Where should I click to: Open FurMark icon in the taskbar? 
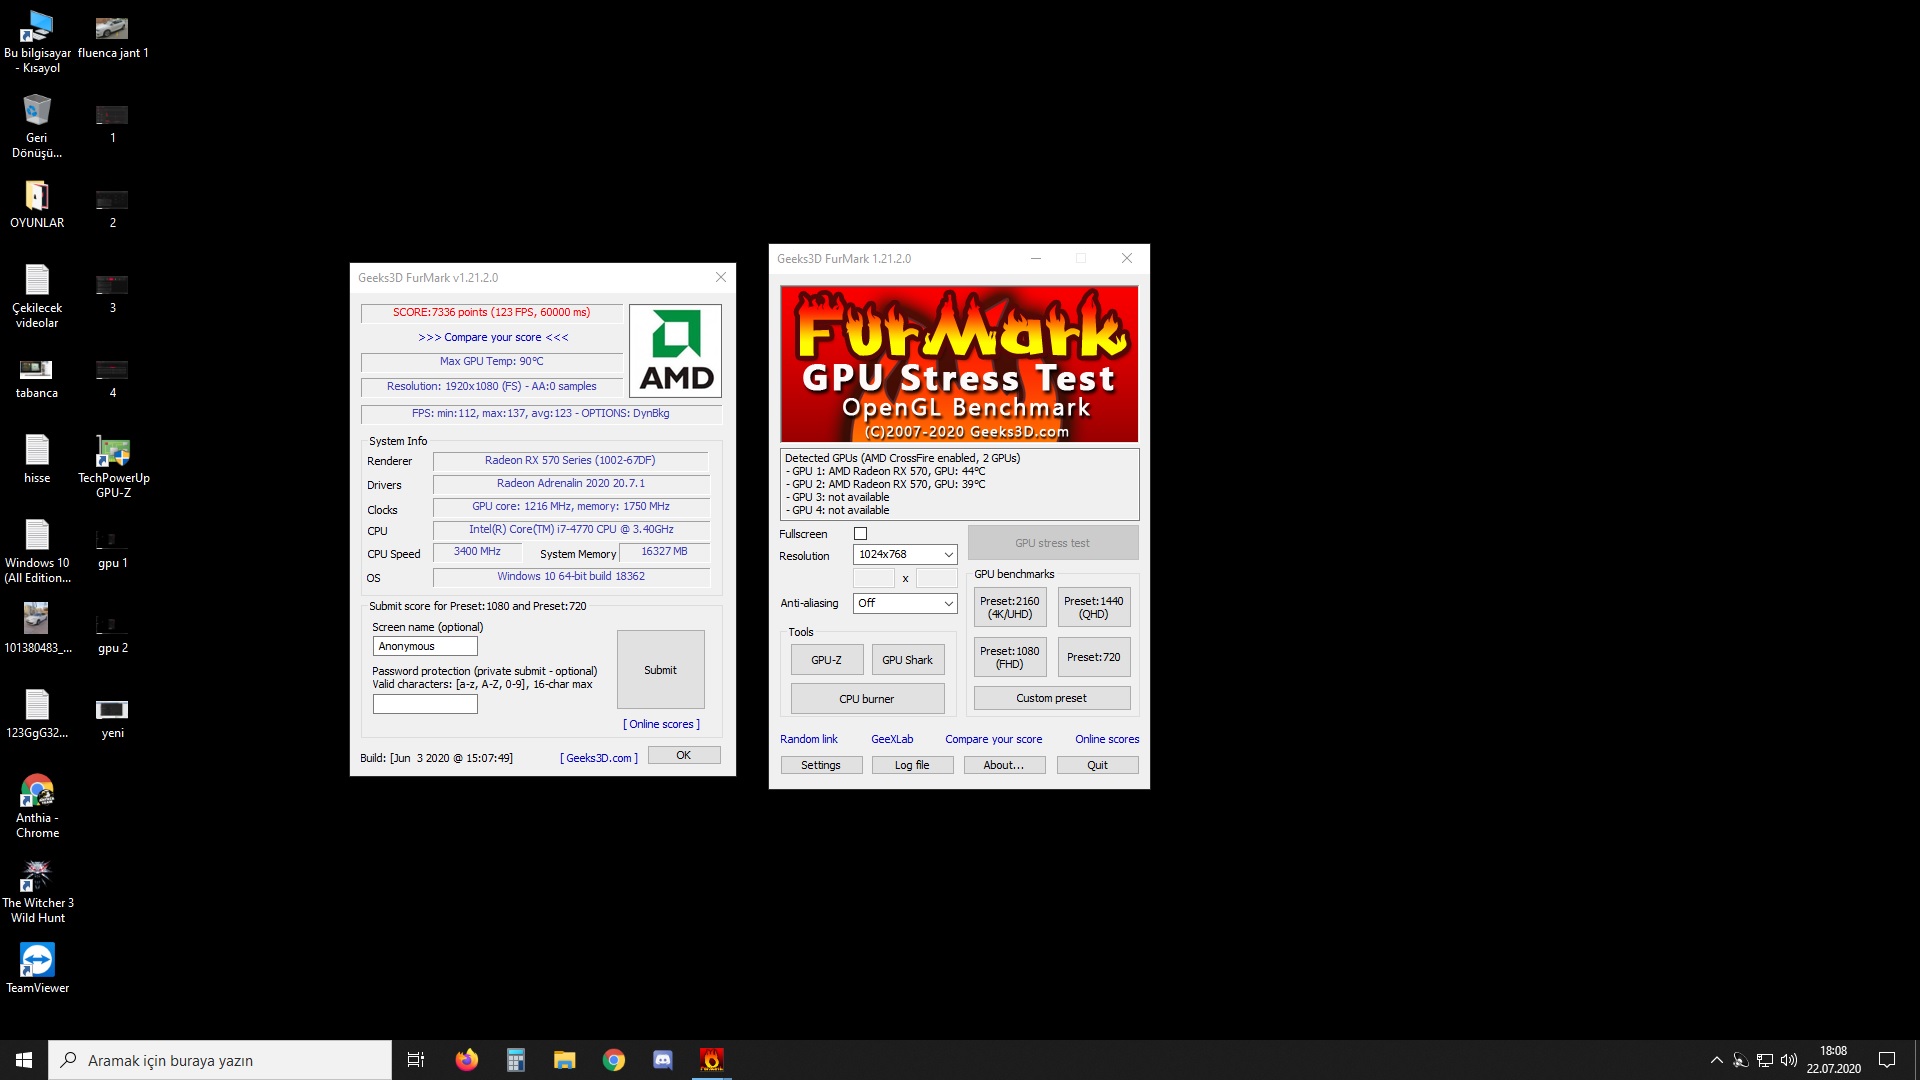click(711, 1060)
